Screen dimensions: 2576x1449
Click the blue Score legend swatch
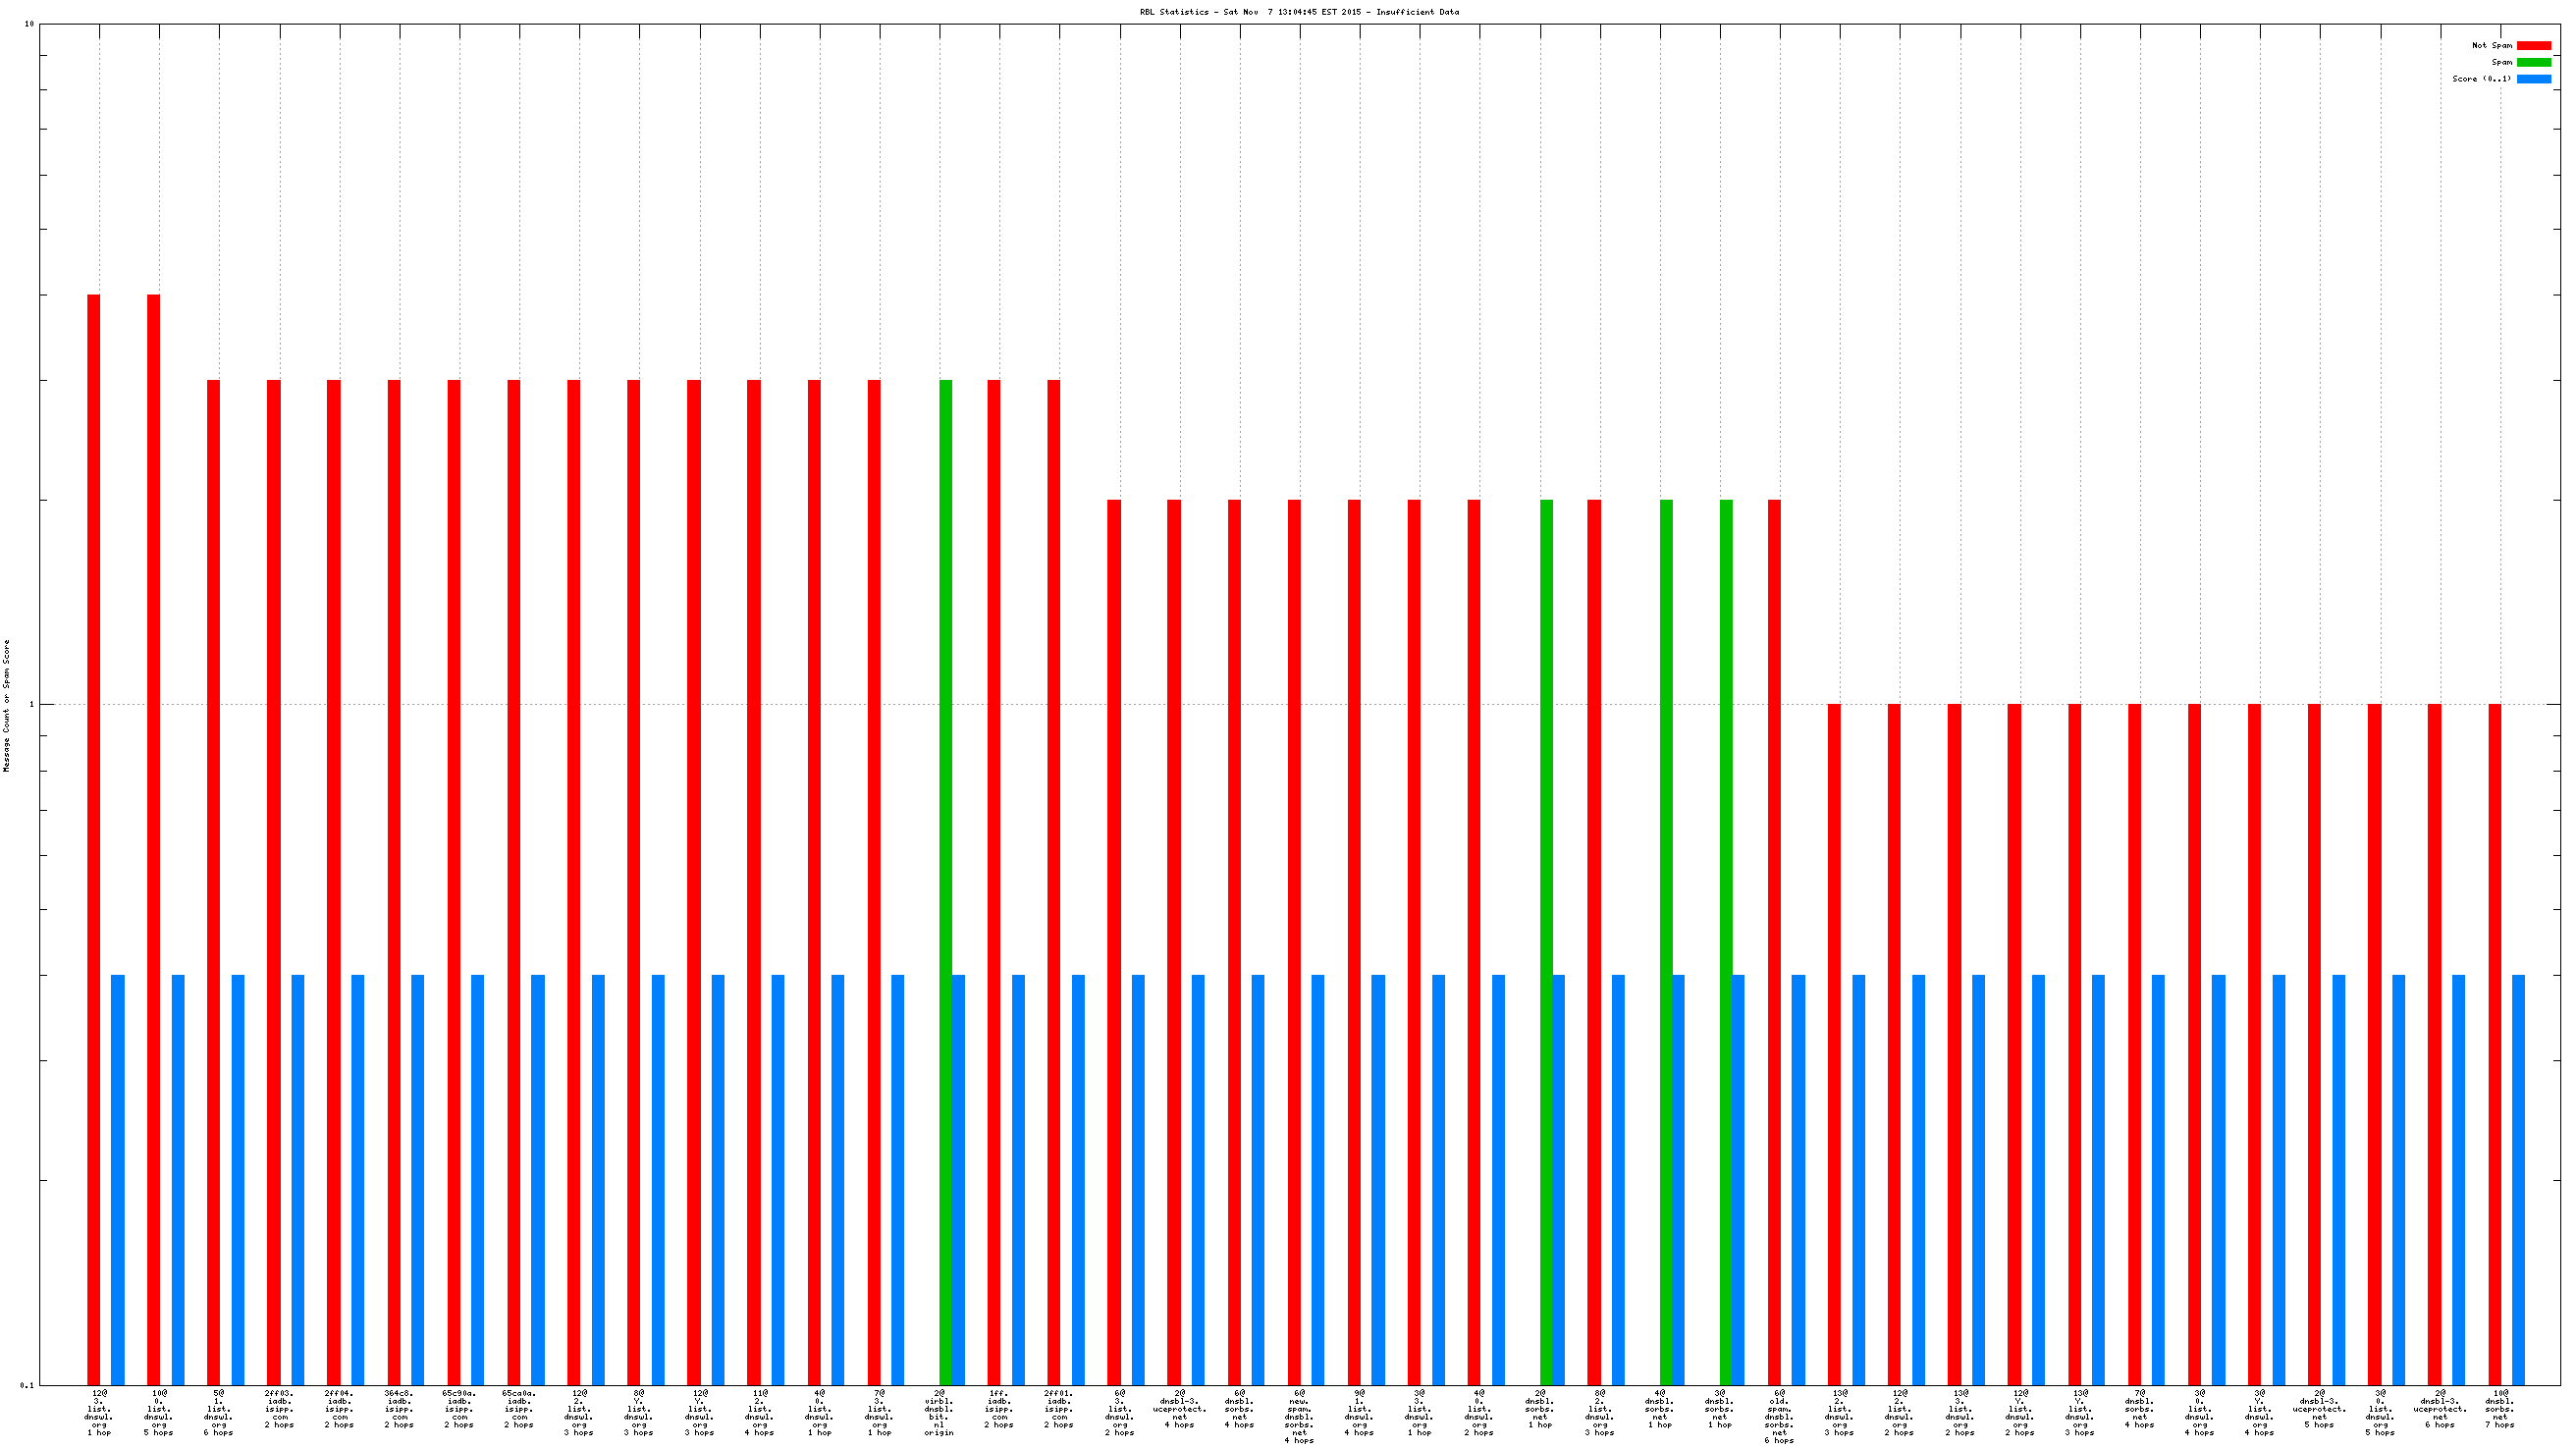pyautogui.click(x=2533, y=79)
